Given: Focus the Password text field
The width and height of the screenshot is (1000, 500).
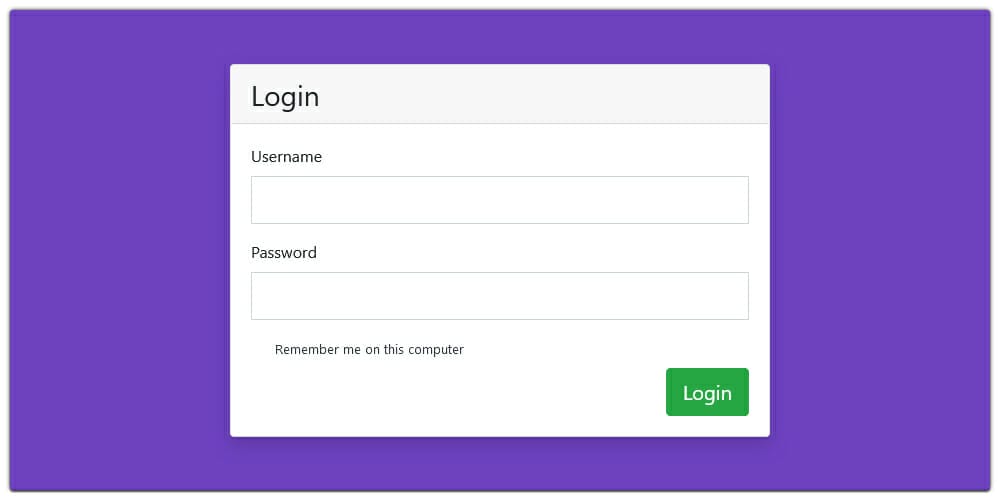Looking at the screenshot, I should [499, 296].
